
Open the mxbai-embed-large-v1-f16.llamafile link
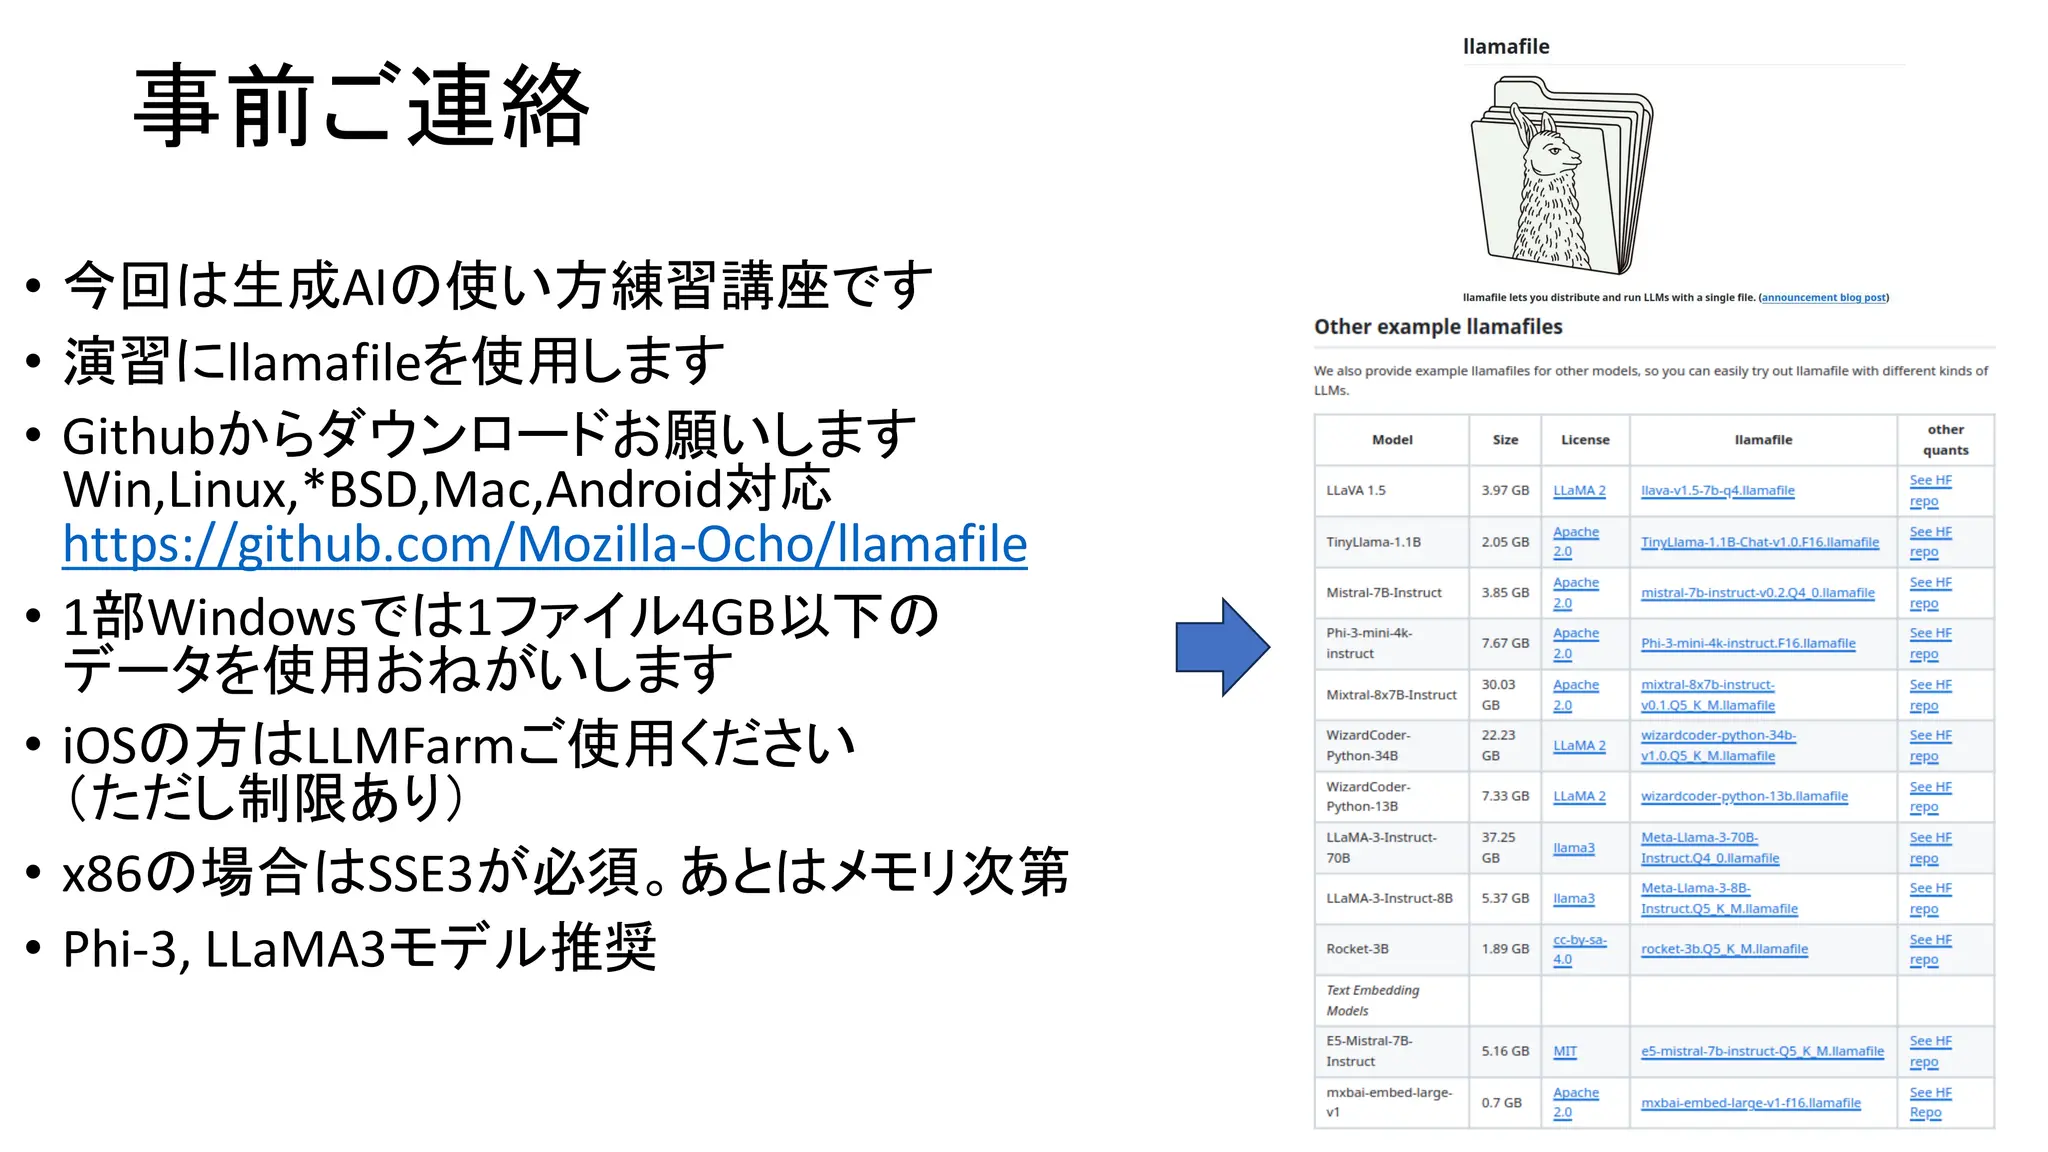click(1750, 1103)
